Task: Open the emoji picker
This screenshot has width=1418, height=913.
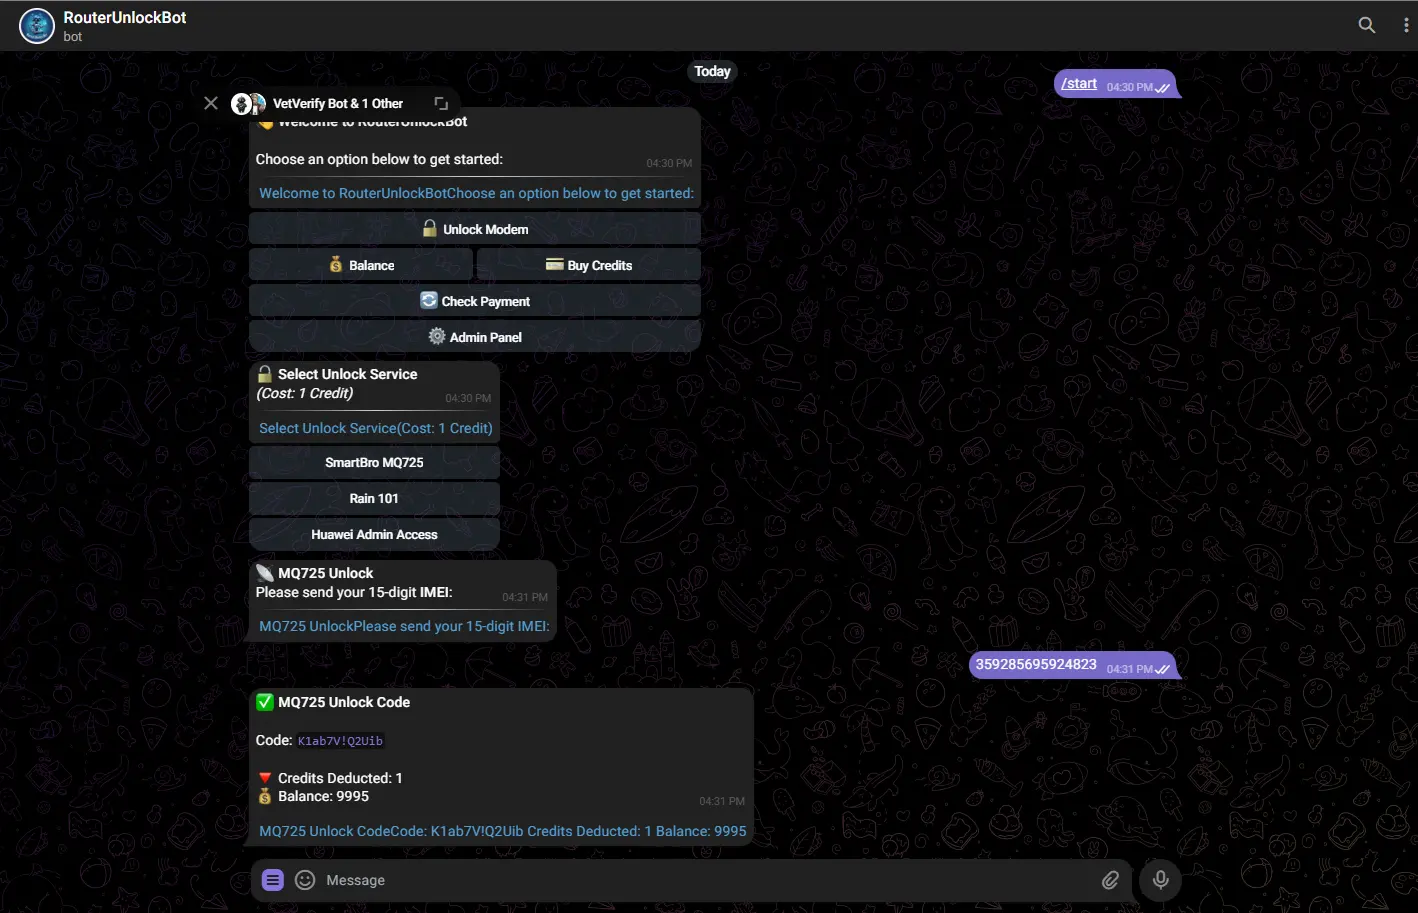Action: point(306,880)
